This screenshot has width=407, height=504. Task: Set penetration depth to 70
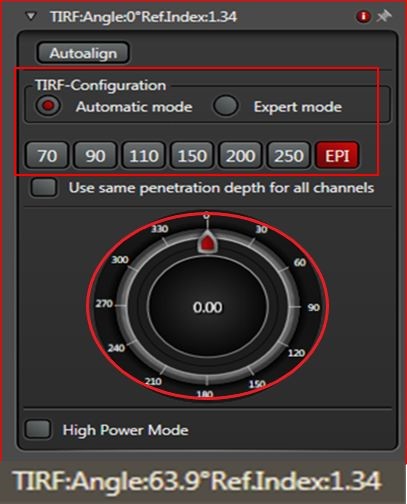pyautogui.click(x=47, y=155)
